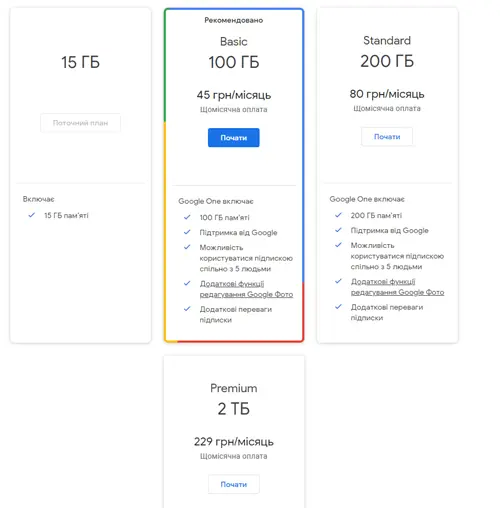
Task: Start the Standard 200 ГБ plan
Action: coord(387,137)
